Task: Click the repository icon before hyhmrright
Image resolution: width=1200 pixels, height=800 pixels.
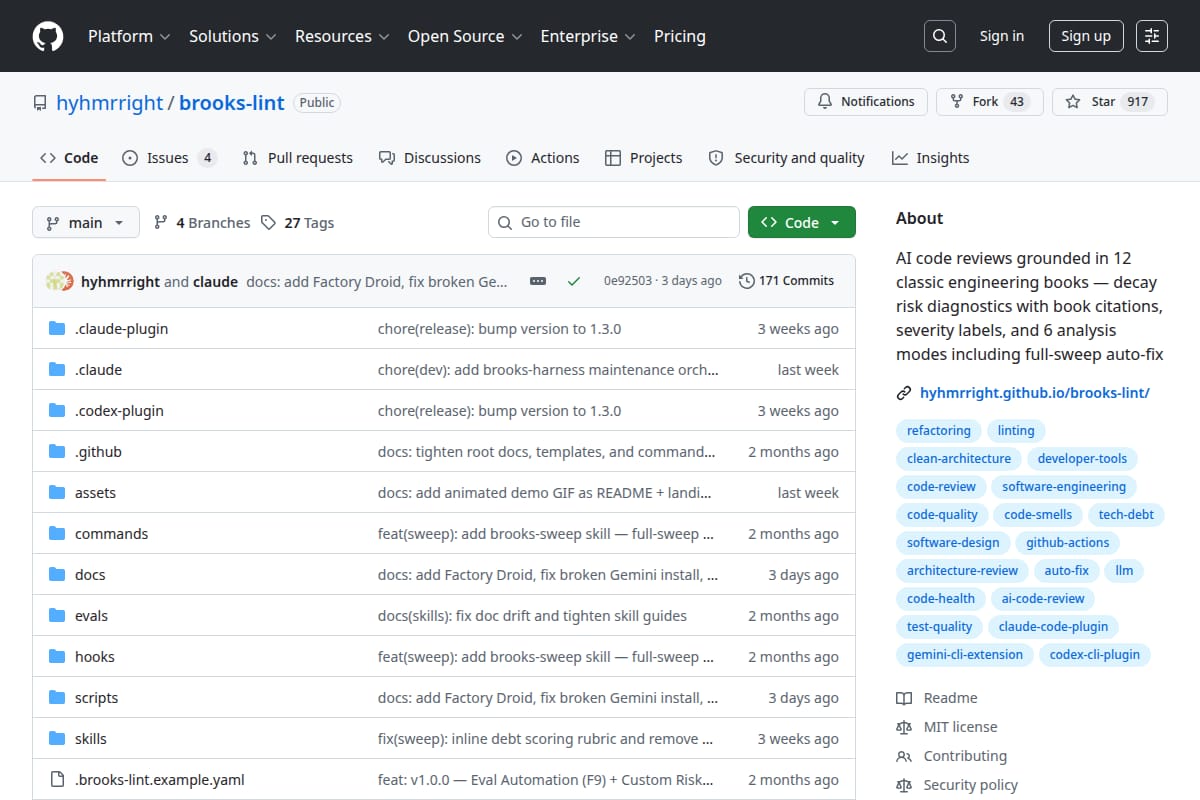Action: pyautogui.click(x=40, y=103)
